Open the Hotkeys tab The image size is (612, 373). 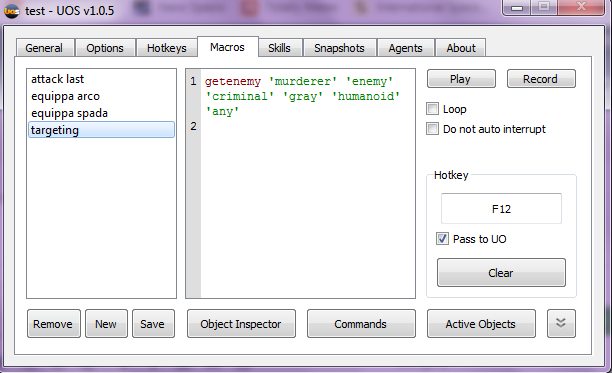[167, 48]
